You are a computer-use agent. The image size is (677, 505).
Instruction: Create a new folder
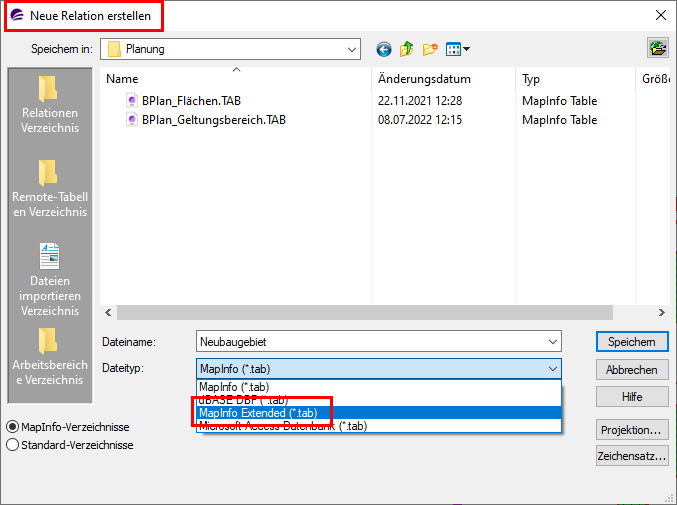coord(431,49)
